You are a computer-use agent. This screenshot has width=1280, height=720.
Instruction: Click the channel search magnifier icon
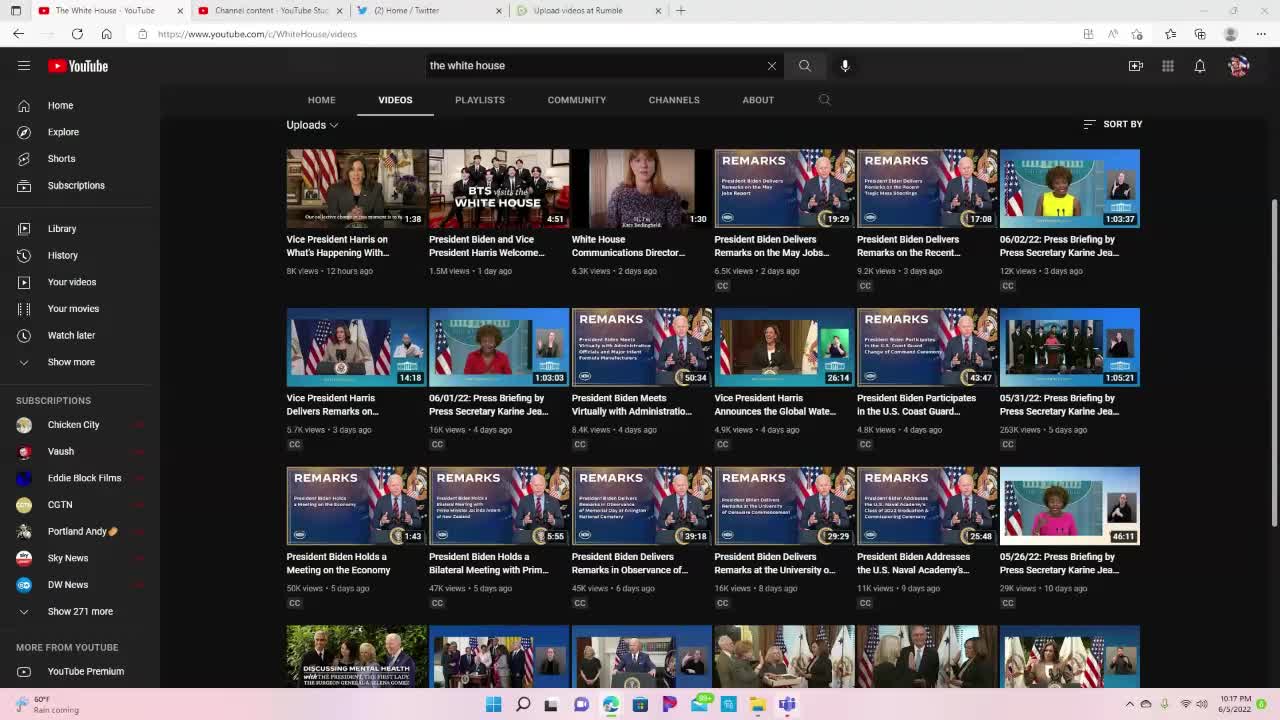825,100
